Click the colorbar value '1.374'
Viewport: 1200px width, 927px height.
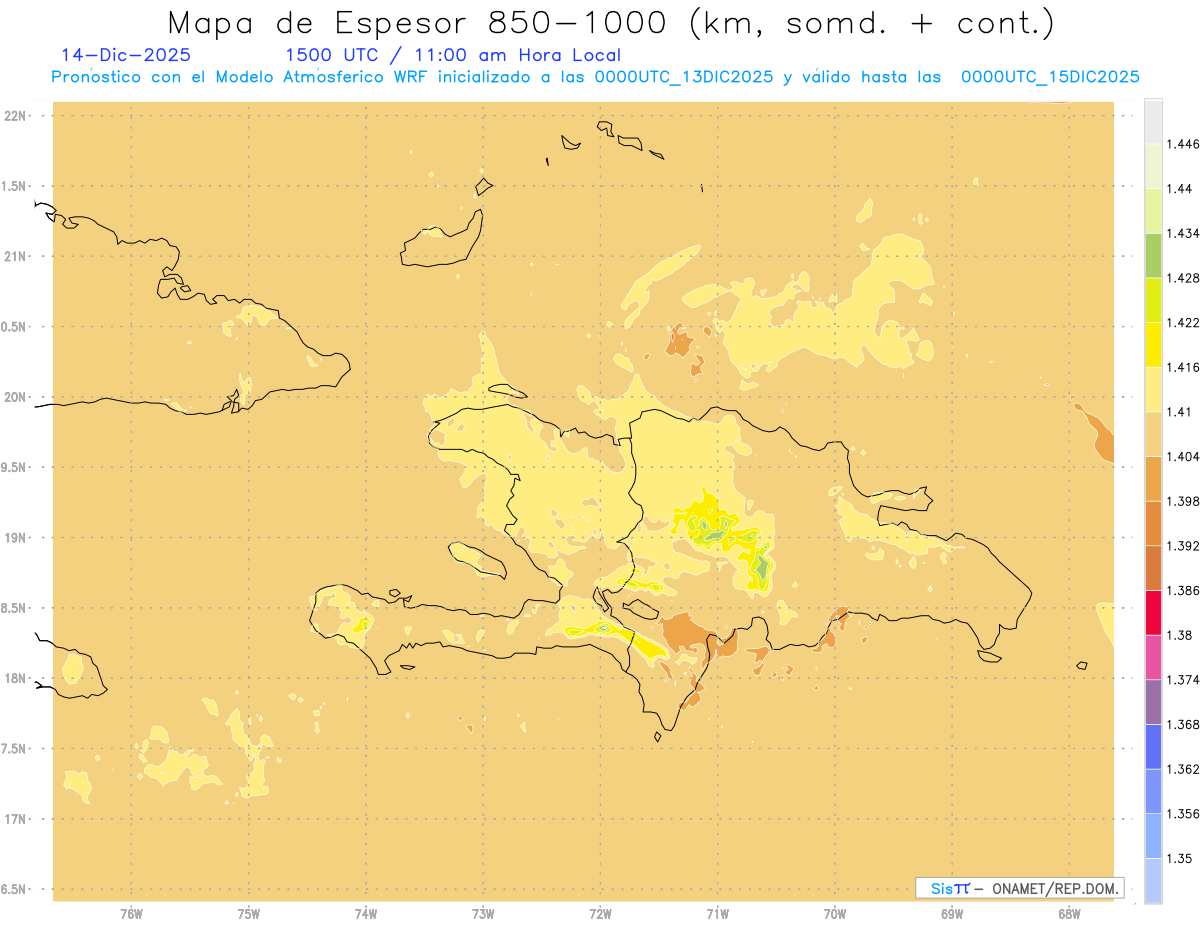click(x=1183, y=680)
